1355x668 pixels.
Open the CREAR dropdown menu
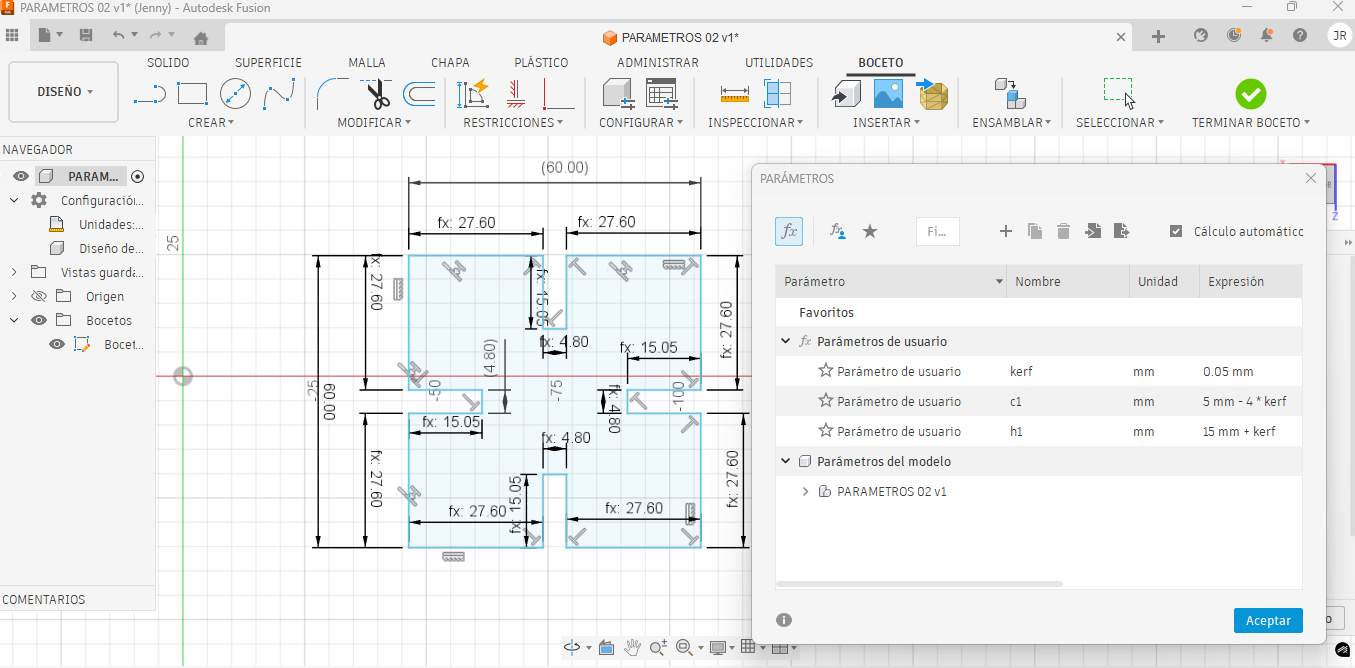(210, 123)
